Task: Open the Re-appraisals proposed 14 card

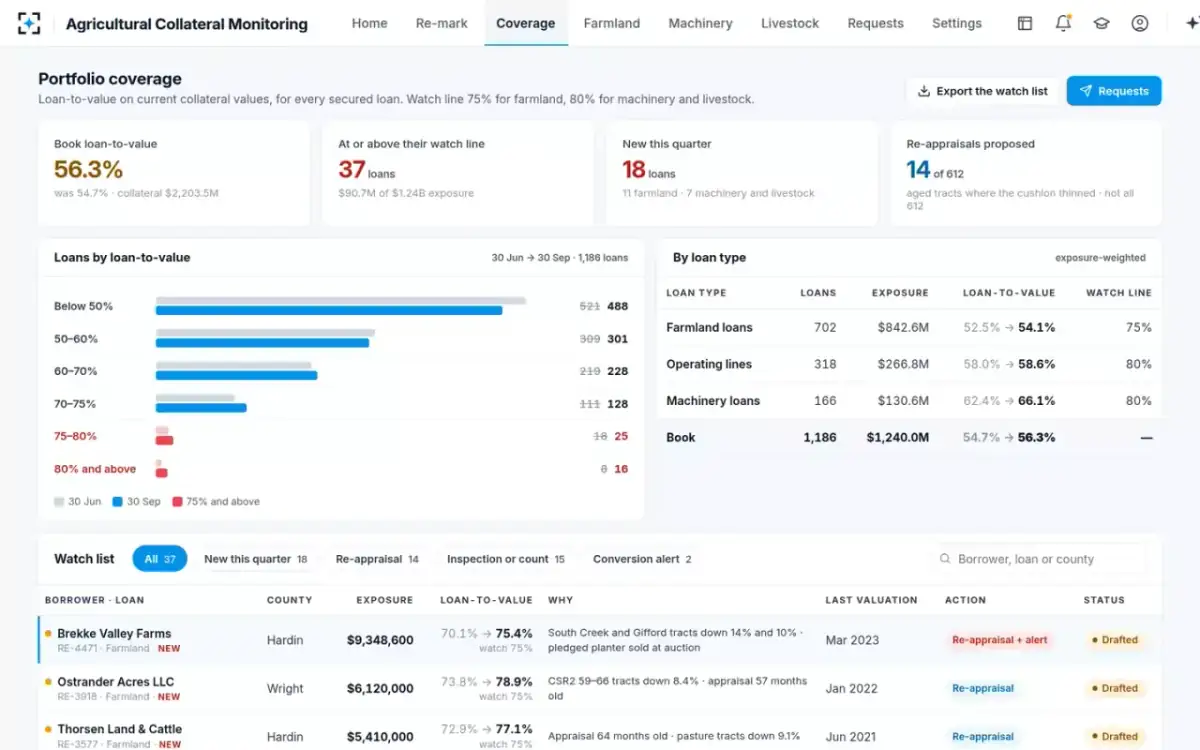Action: coord(1026,173)
